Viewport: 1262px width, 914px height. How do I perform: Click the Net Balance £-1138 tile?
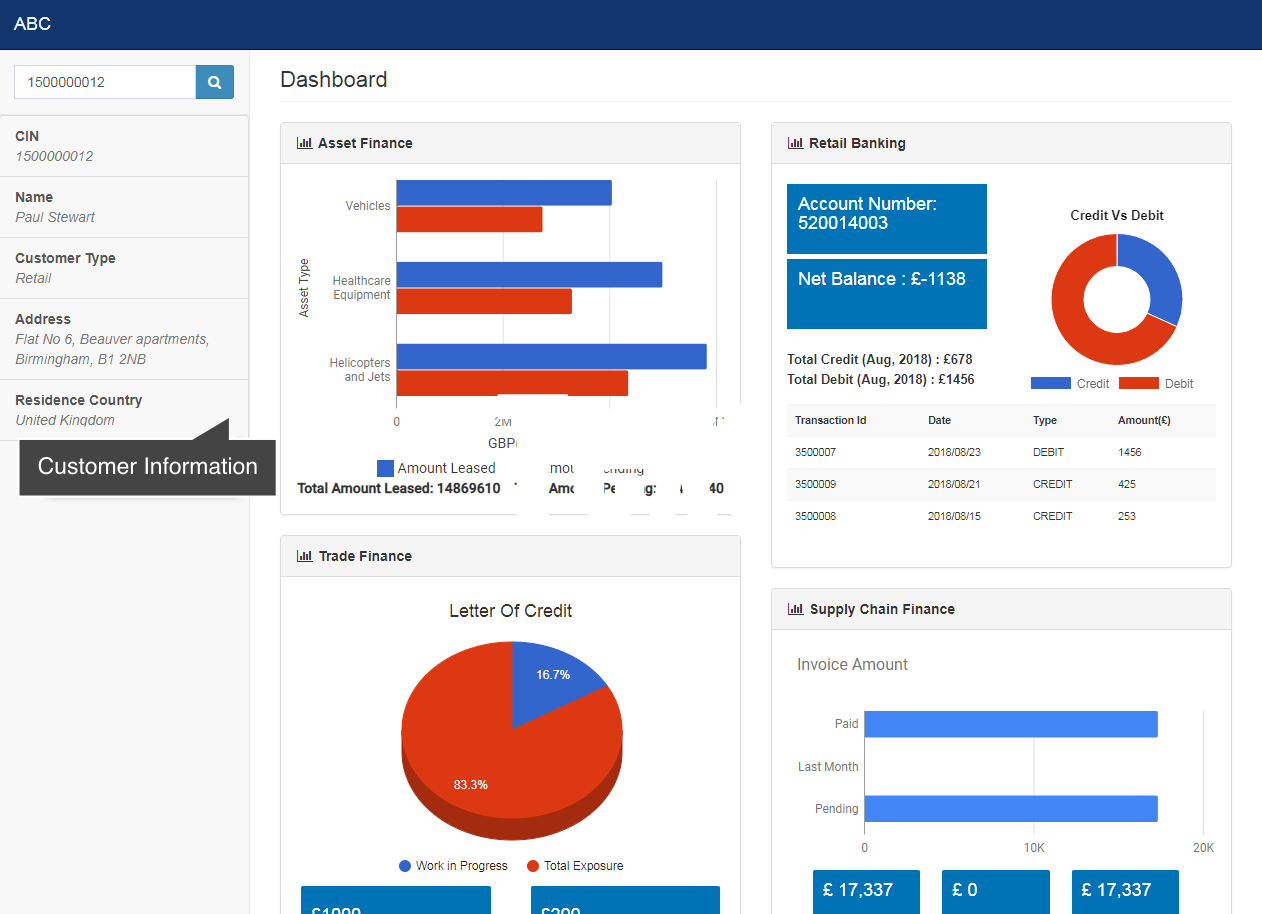pos(887,294)
